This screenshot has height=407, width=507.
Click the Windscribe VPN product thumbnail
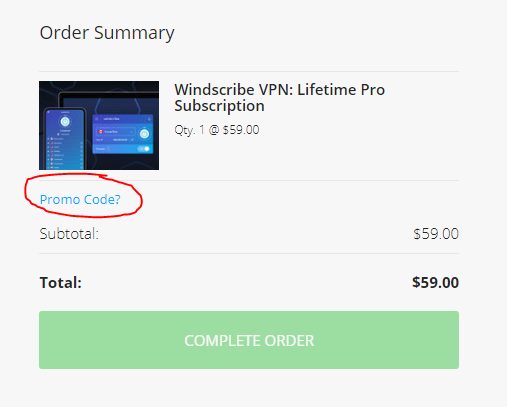pos(99,125)
